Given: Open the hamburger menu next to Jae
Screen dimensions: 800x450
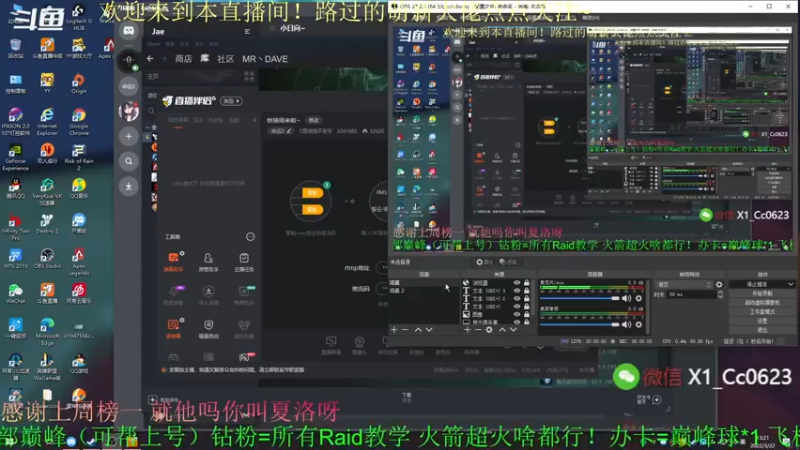Looking at the screenshot, I should click(x=247, y=32).
